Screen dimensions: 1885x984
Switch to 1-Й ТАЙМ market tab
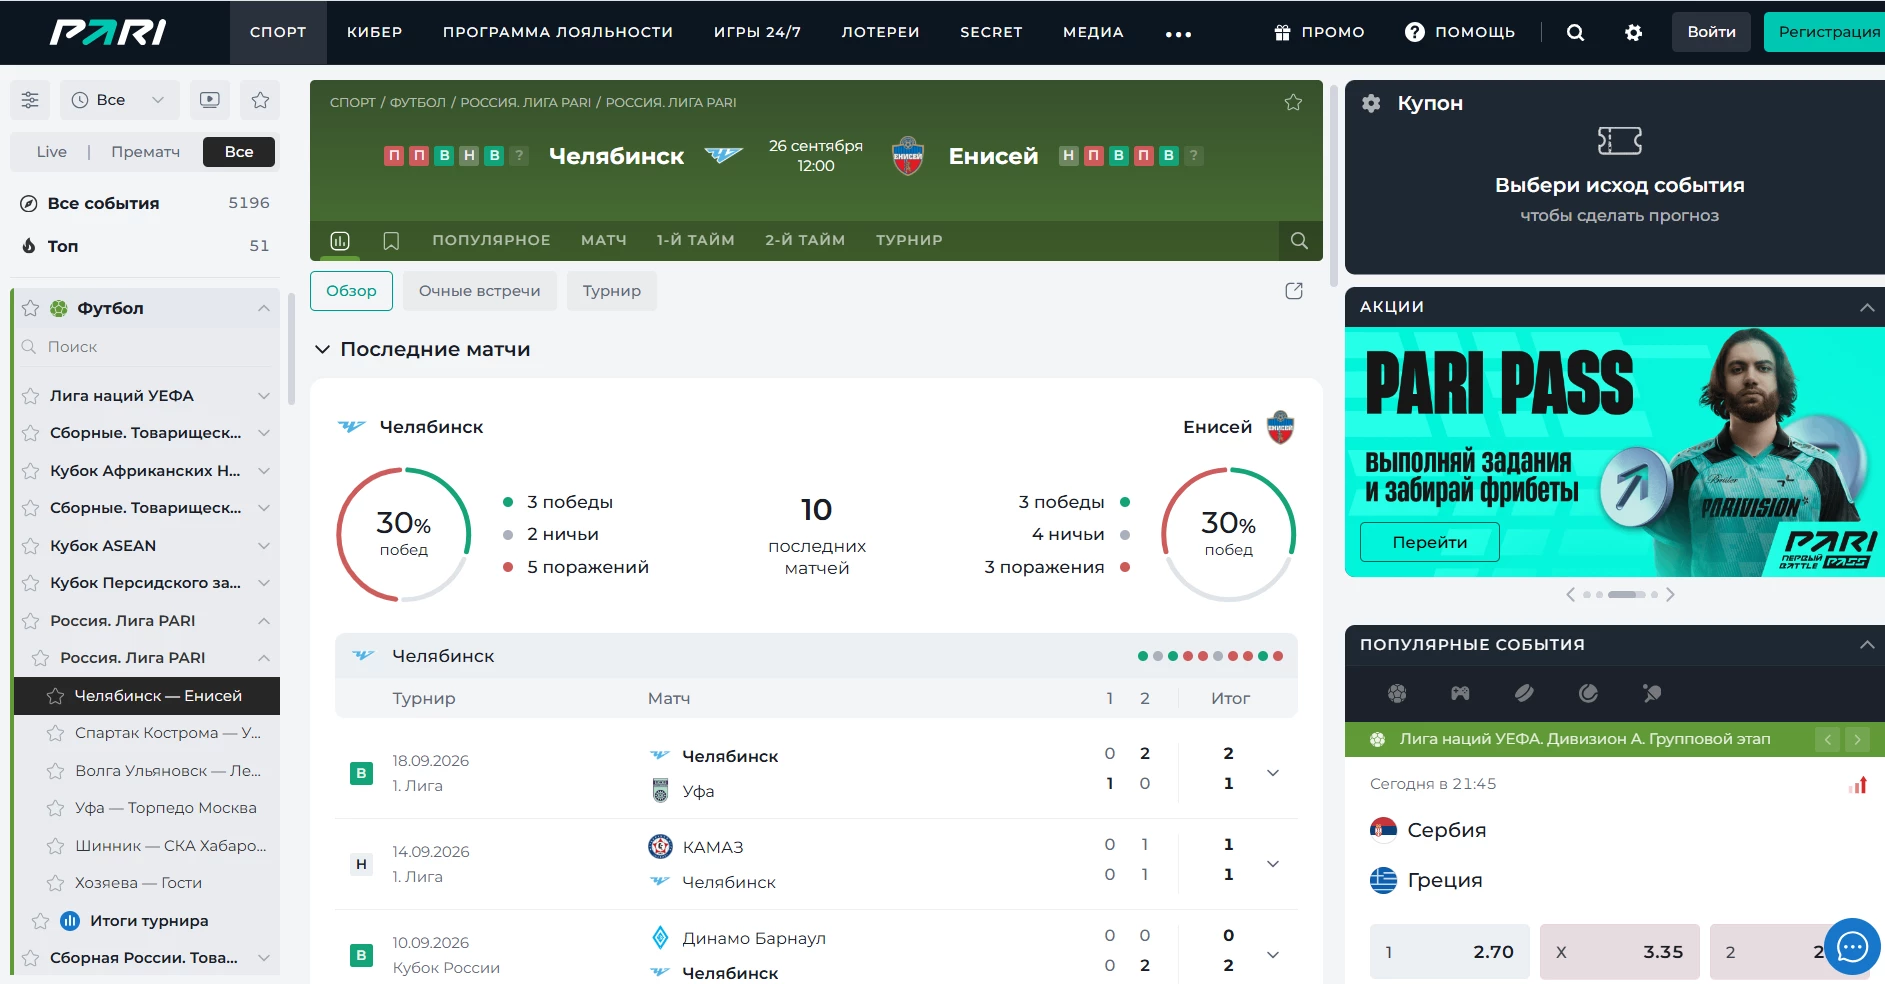(696, 240)
